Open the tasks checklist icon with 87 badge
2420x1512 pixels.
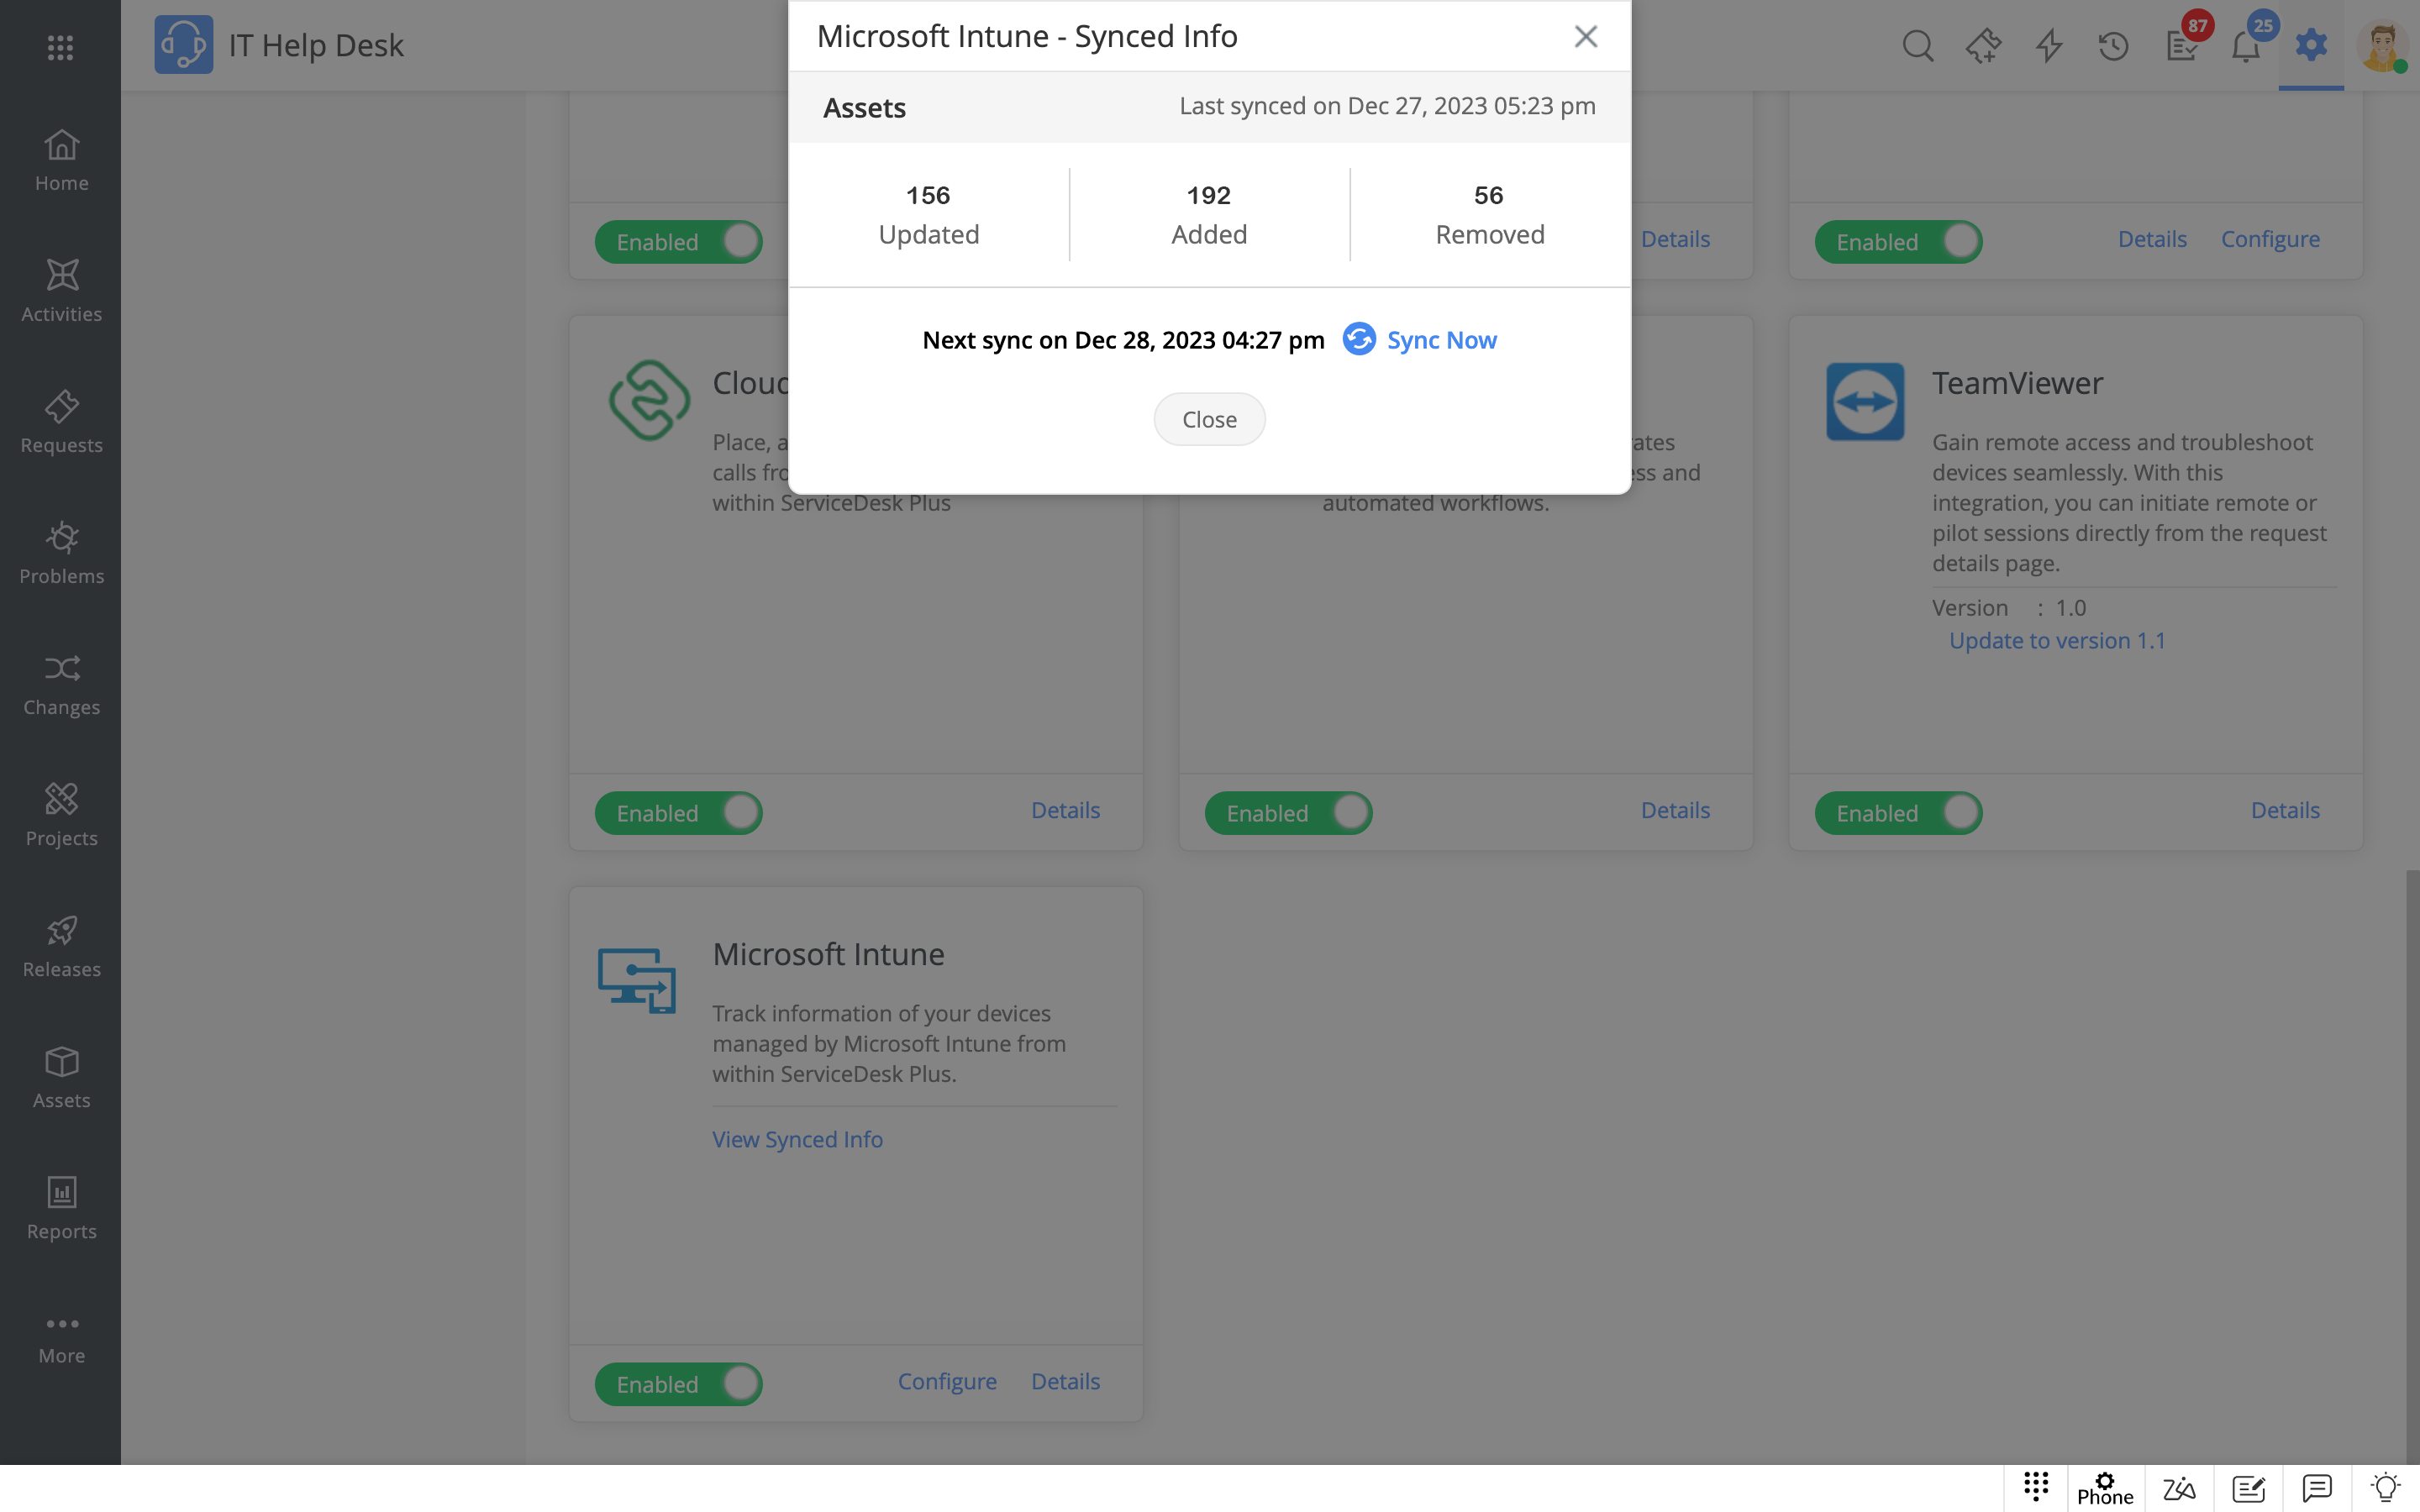[x=2181, y=46]
